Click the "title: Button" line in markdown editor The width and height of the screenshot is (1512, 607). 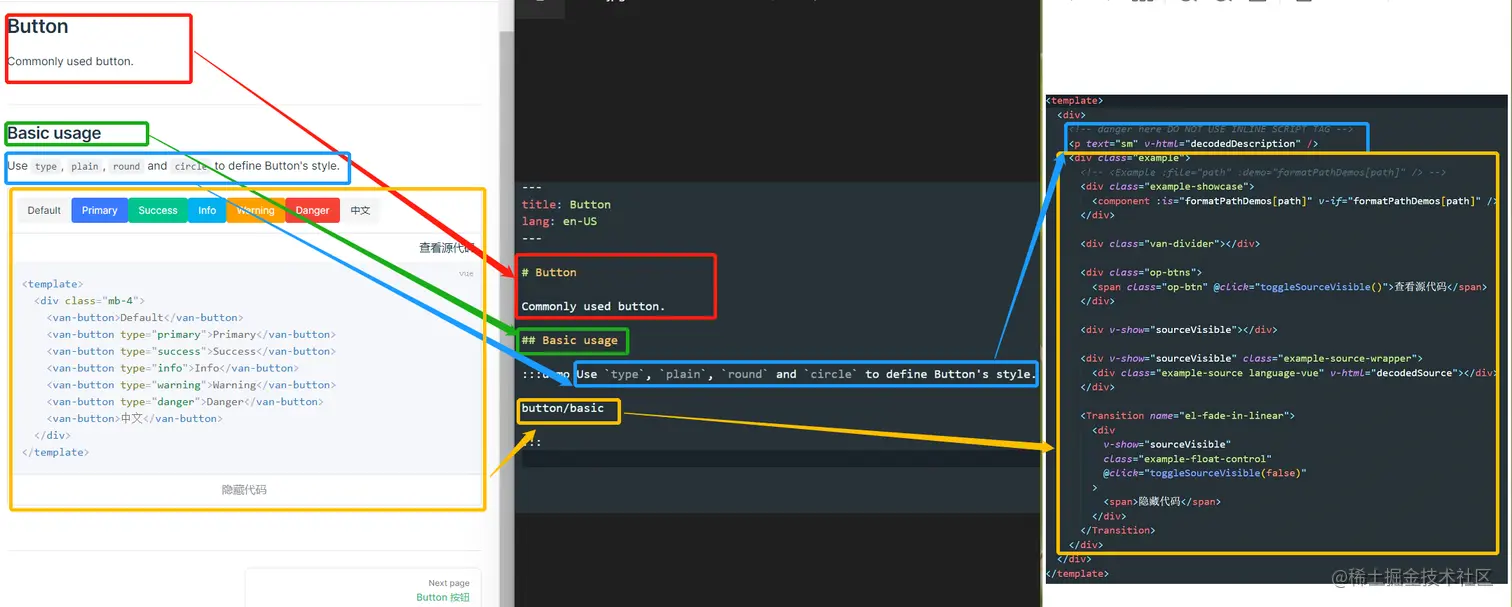566,204
